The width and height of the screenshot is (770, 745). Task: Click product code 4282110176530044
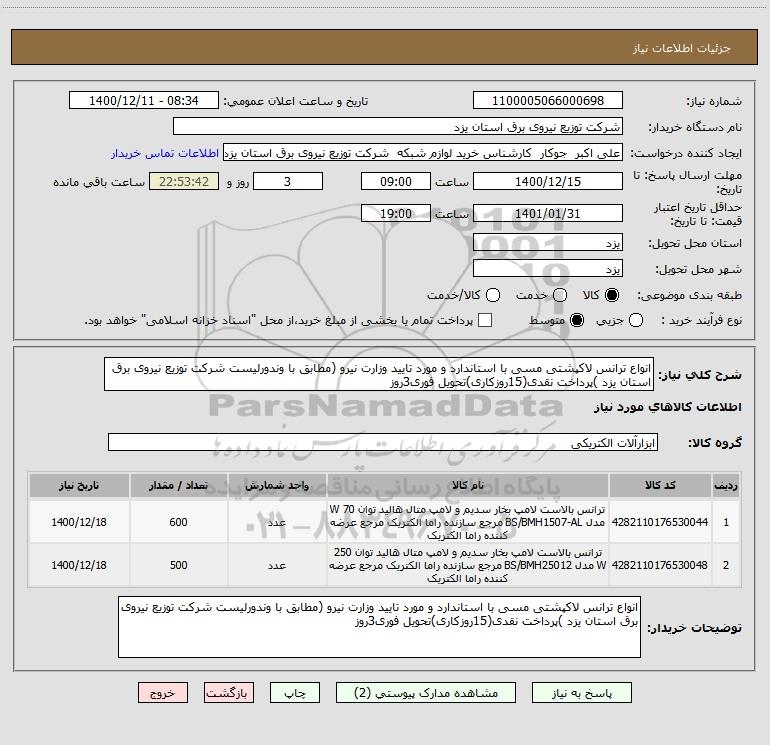pyautogui.click(x=660, y=522)
